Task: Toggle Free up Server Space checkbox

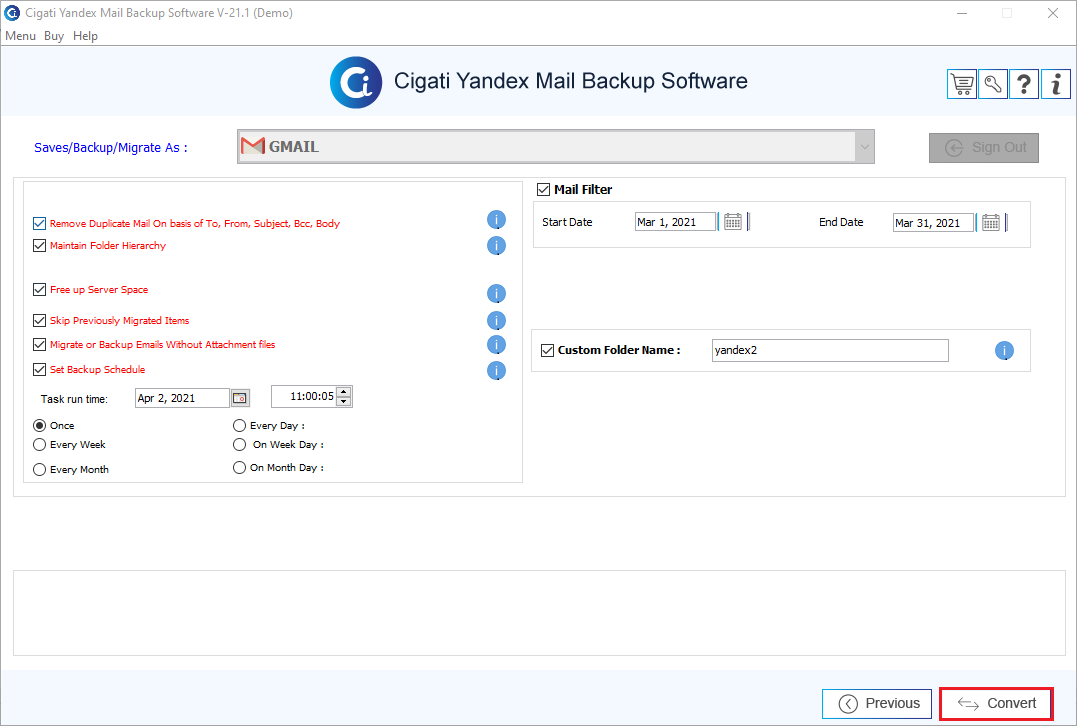Action: [39, 289]
